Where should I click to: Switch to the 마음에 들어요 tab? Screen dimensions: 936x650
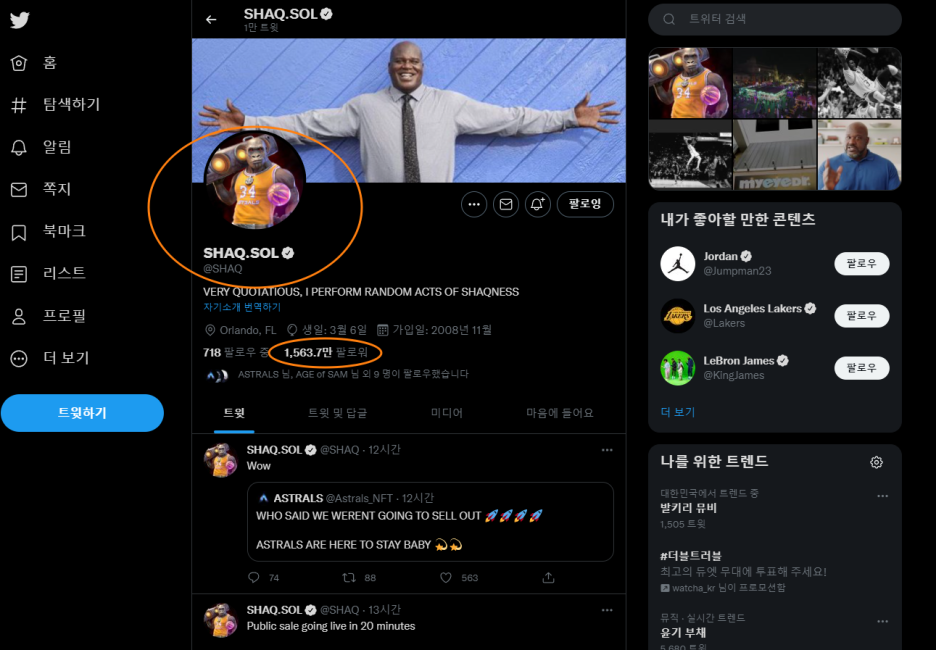(x=559, y=413)
